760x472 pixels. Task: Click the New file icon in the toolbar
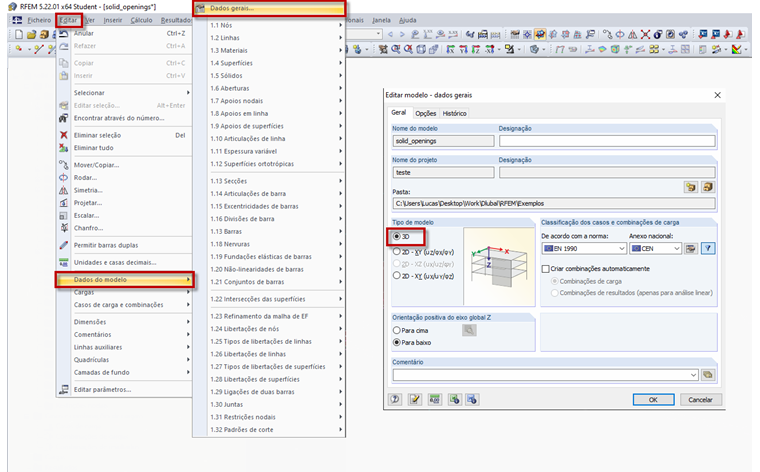click(x=19, y=34)
